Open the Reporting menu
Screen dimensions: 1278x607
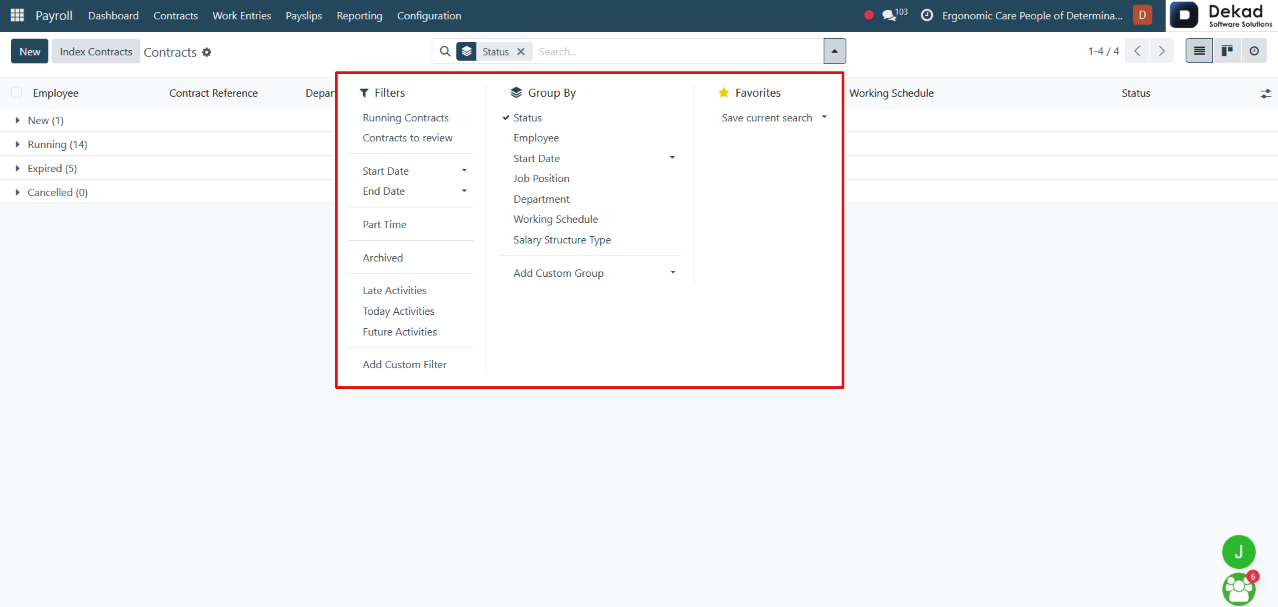click(359, 16)
